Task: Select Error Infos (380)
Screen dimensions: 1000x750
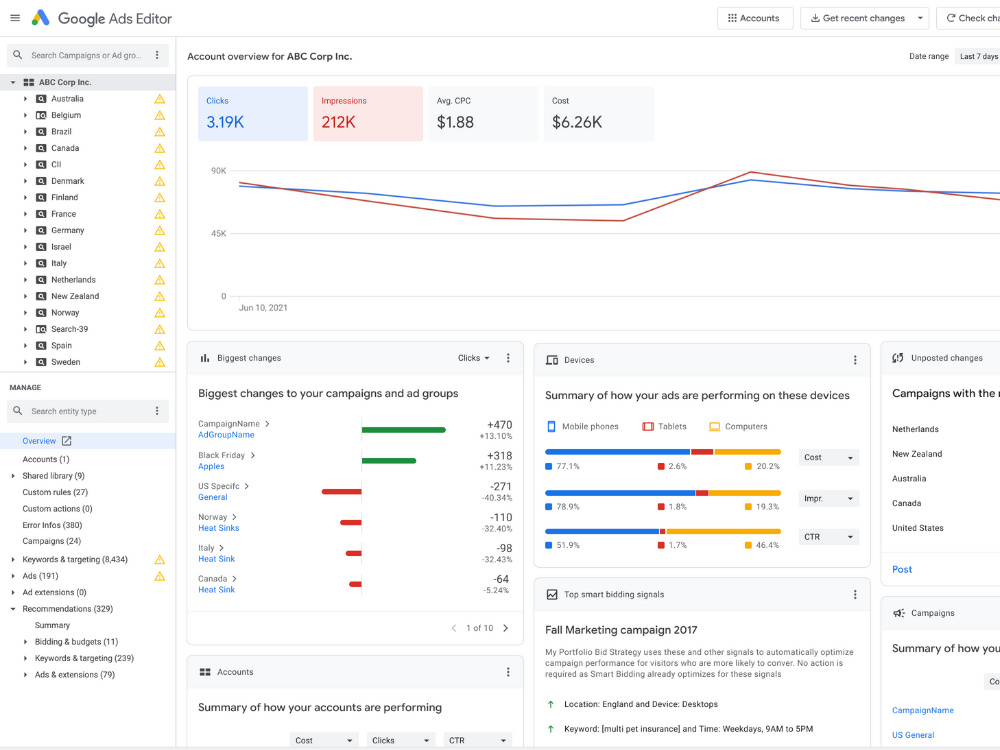Action: coord(52,525)
